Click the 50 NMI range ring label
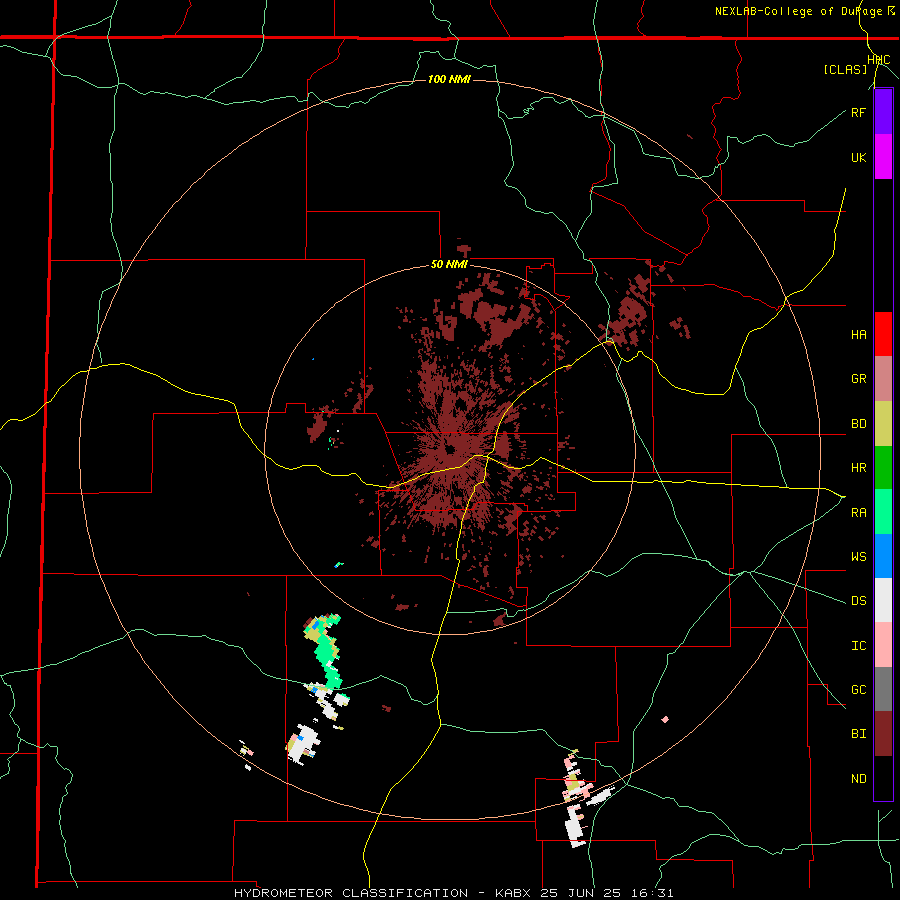Image resolution: width=900 pixels, height=900 pixels. (x=449, y=265)
